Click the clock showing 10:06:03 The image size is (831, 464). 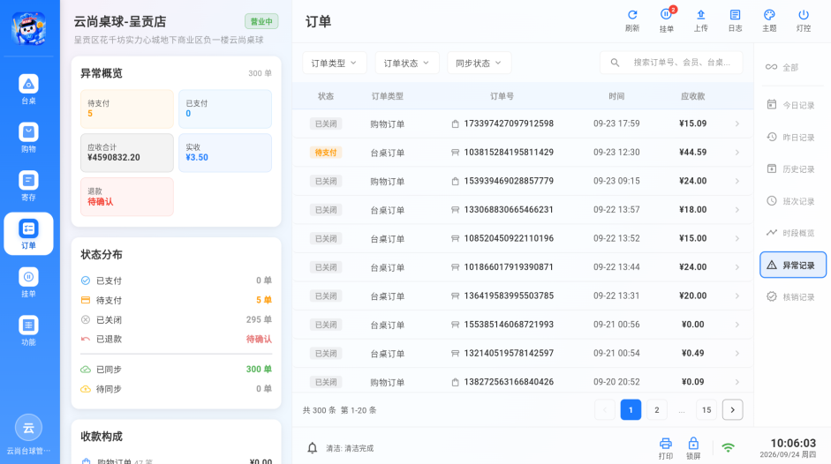click(793, 443)
